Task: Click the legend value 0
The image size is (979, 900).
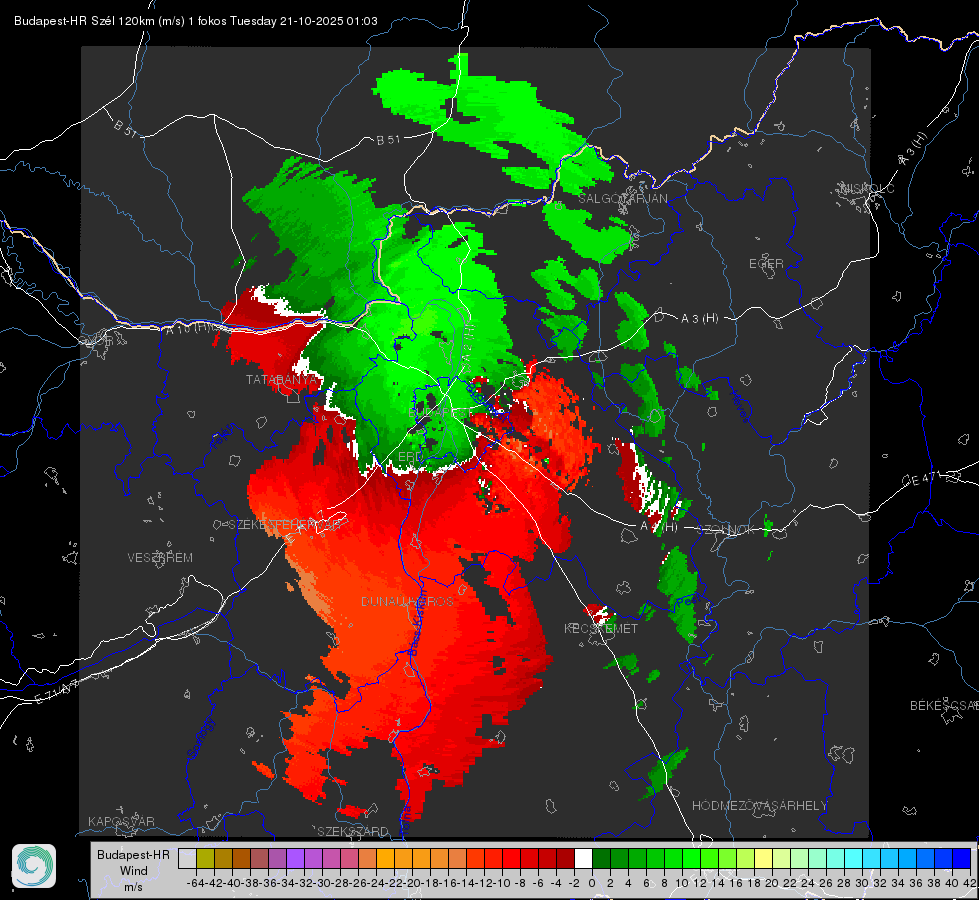Action: point(592,883)
